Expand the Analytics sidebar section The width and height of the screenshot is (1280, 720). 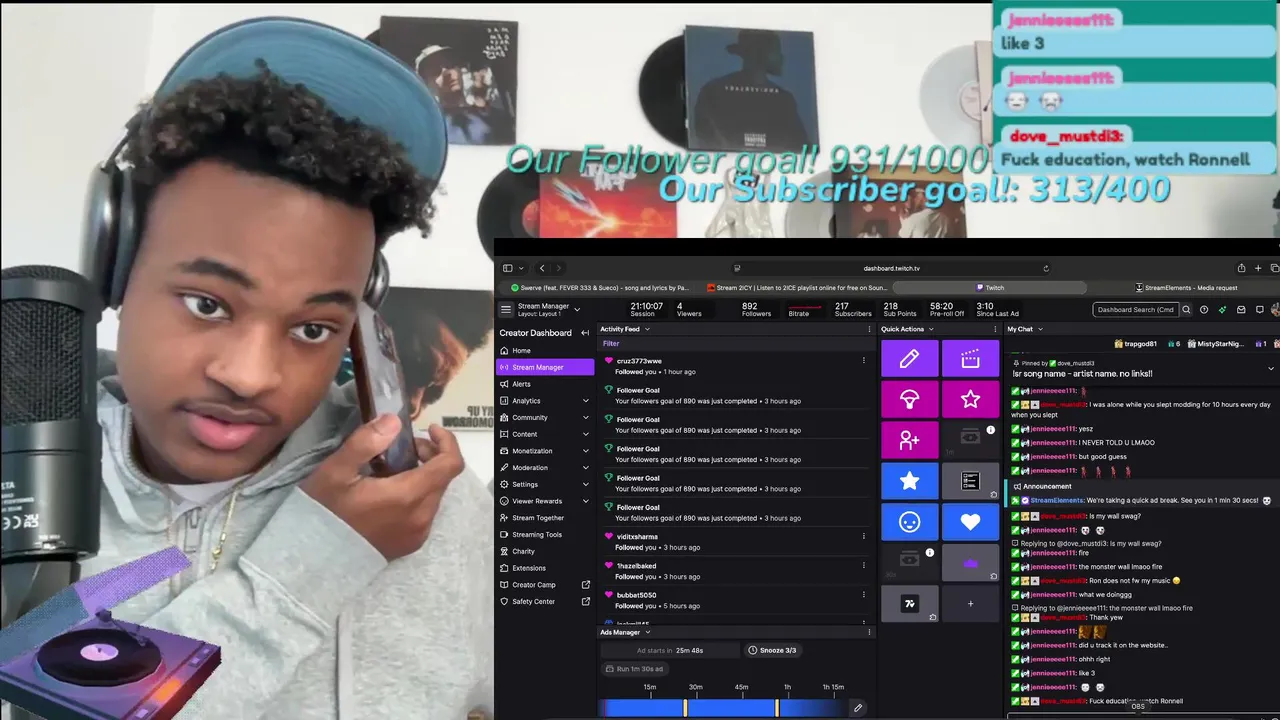pos(585,401)
